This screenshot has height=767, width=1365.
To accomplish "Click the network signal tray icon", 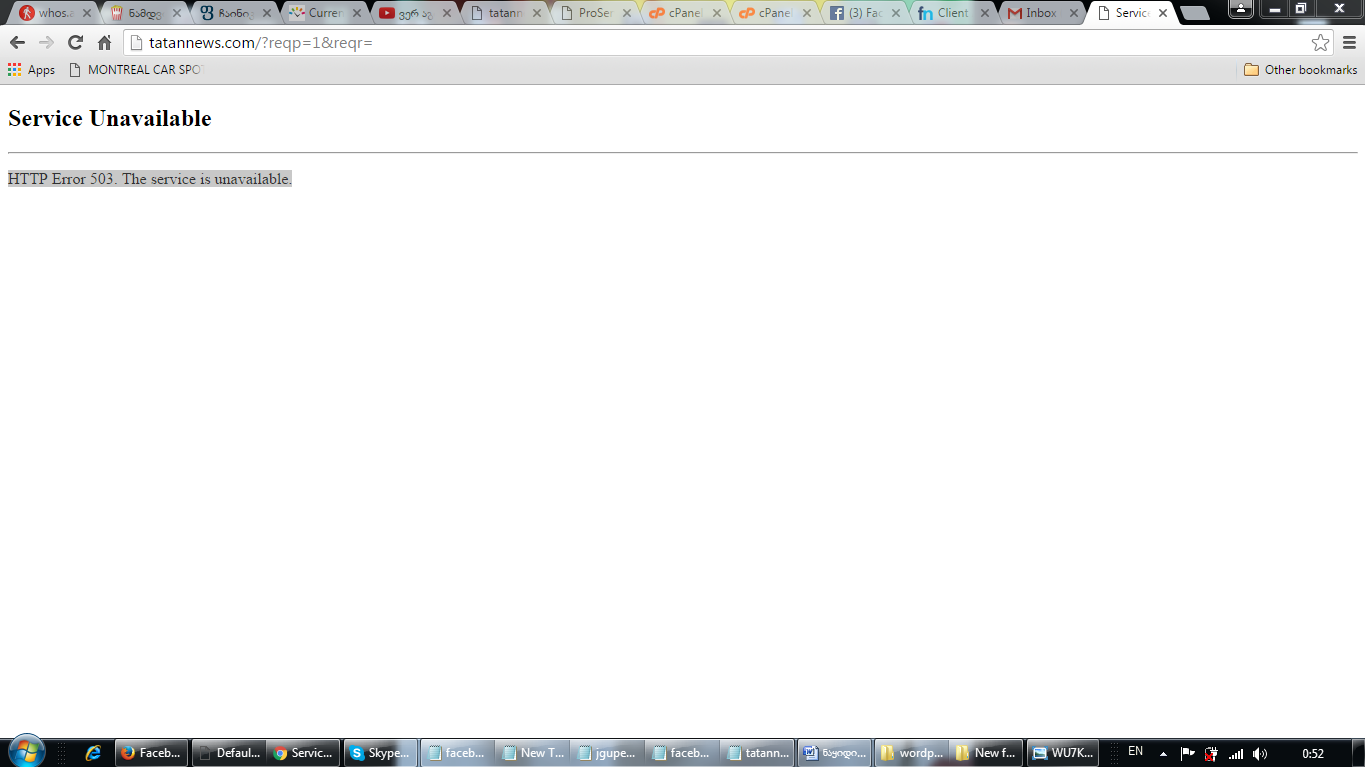I will (1236, 754).
